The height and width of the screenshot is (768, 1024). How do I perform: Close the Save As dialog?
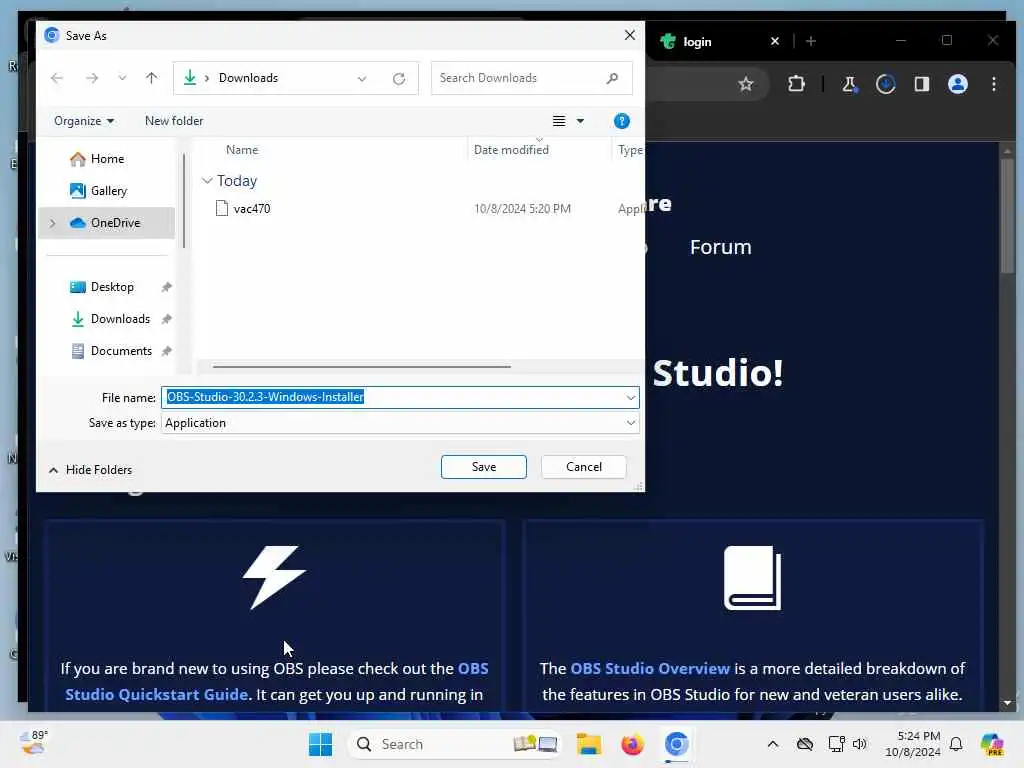tap(630, 35)
